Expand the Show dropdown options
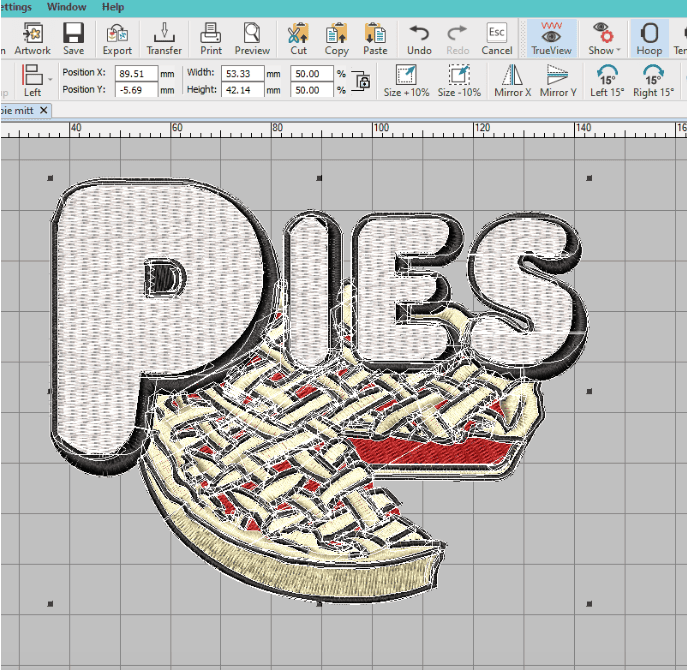This screenshot has height=670, width=687. 618,50
